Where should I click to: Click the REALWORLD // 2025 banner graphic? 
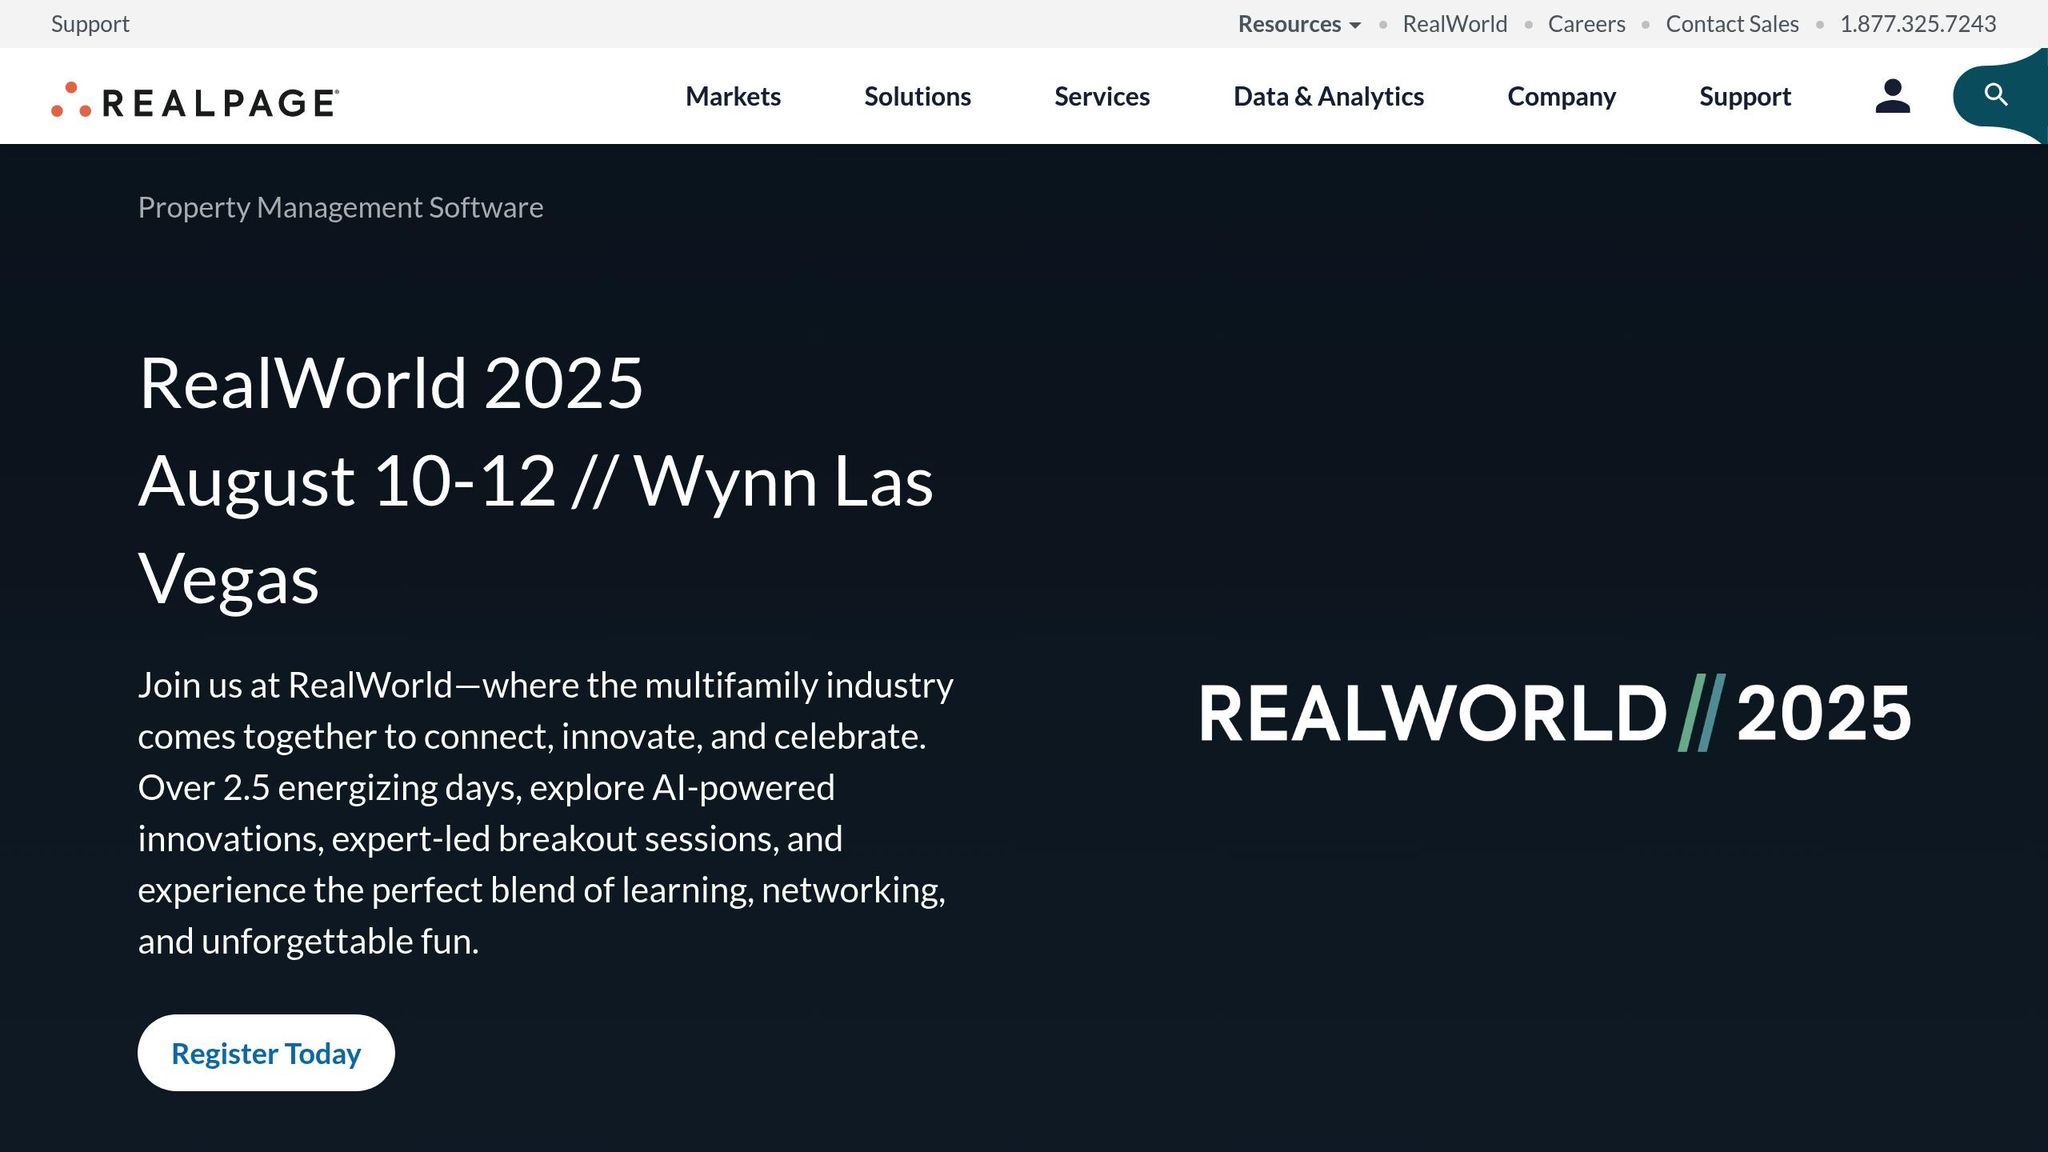[x=1555, y=713]
